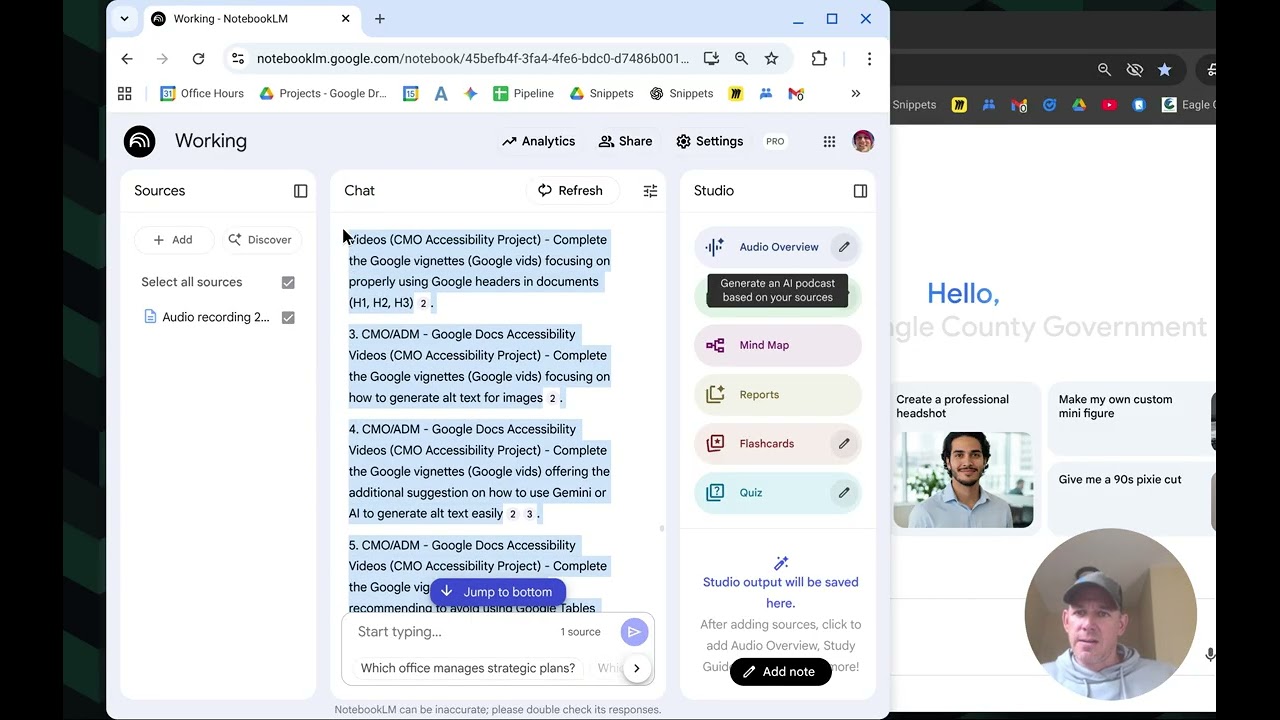Select suggestion Which office manages strategic plans?

(468, 668)
